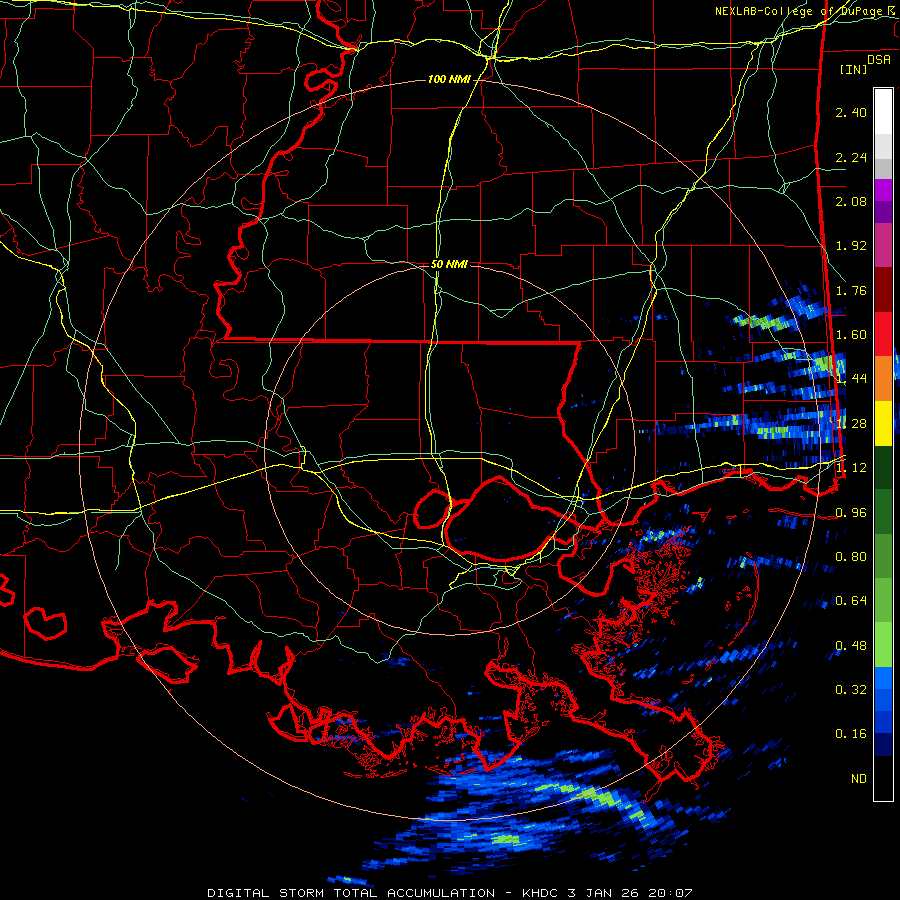
Task: Pick the light green swatch beside 0.48
Action: pyautogui.click(x=883, y=645)
